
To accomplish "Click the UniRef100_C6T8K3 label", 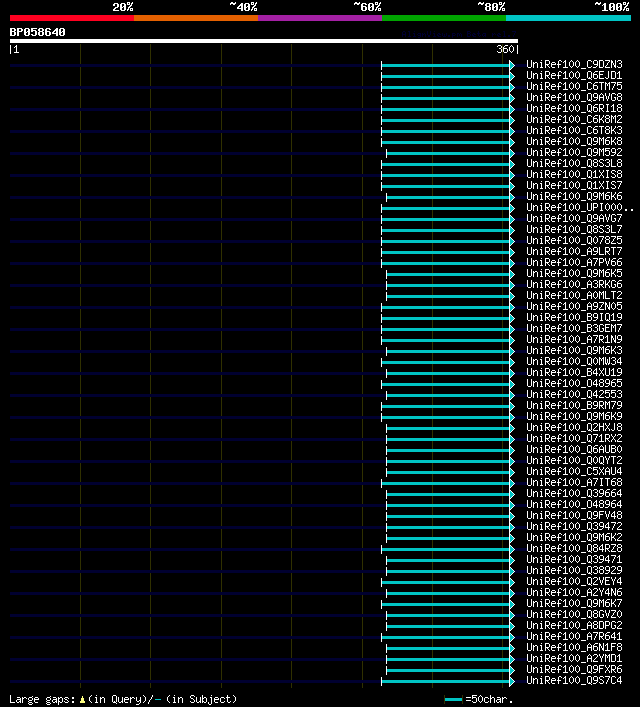I will click(574, 130).
